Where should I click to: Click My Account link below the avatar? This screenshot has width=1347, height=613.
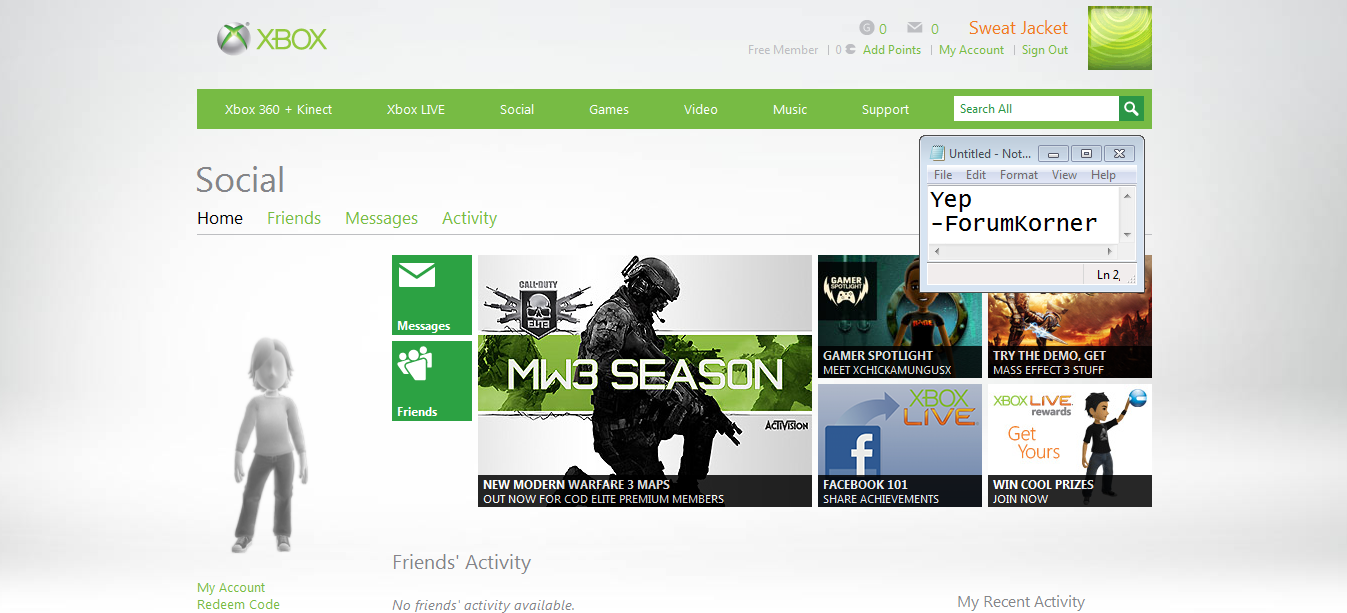[x=231, y=588]
